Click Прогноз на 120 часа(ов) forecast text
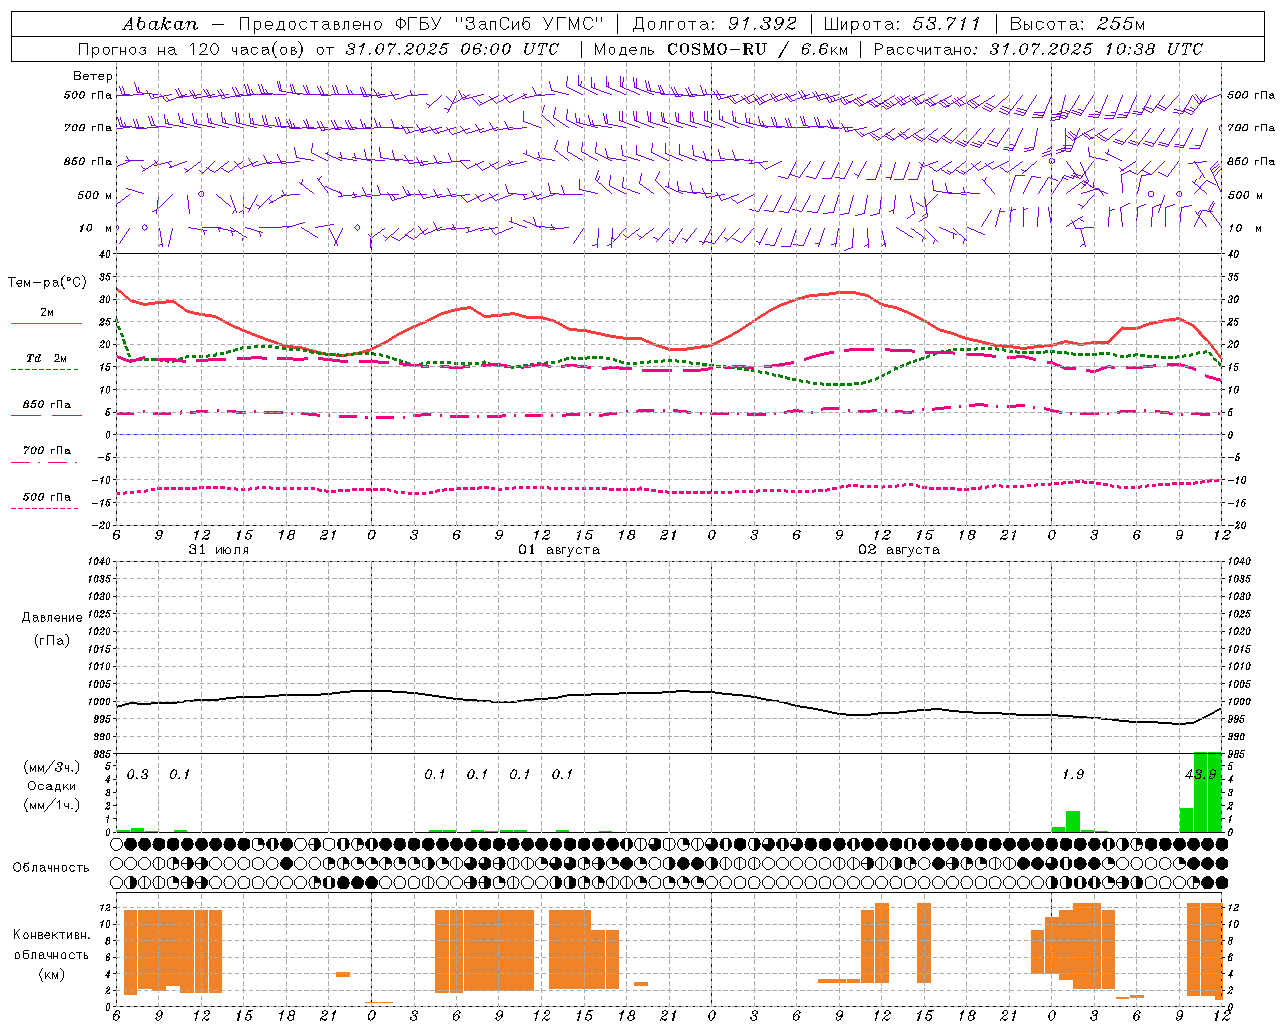This screenshot has width=1280, height=1024. [194, 49]
